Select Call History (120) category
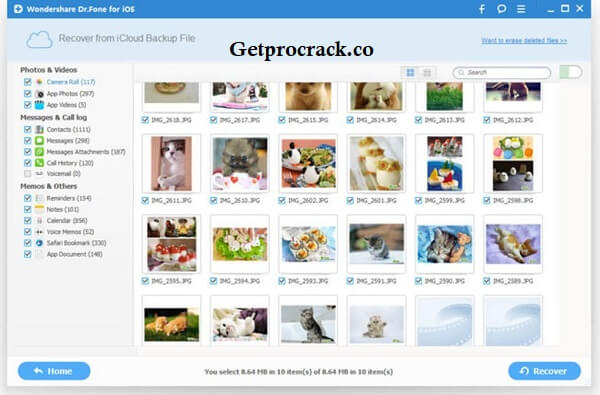600x395 pixels. 70,163
